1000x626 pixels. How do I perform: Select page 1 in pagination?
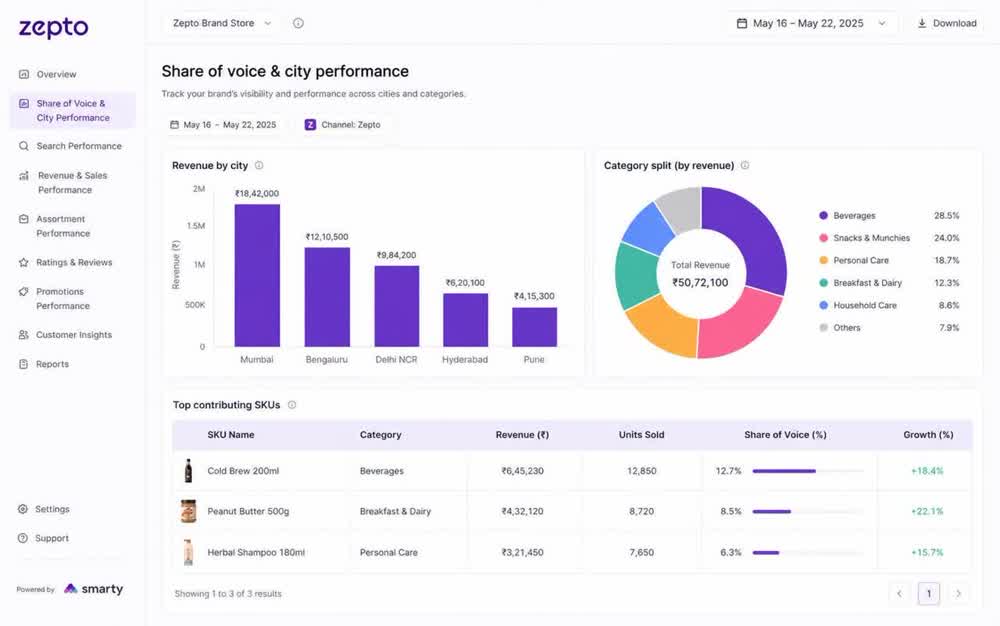pyautogui.click(x=929, y=593)
